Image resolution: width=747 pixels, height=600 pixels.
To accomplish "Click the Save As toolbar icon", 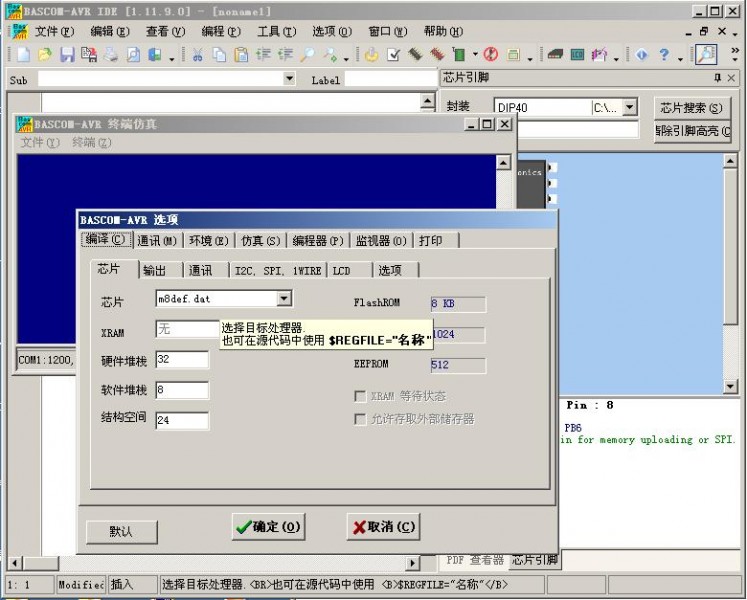I will pos(89,54).
